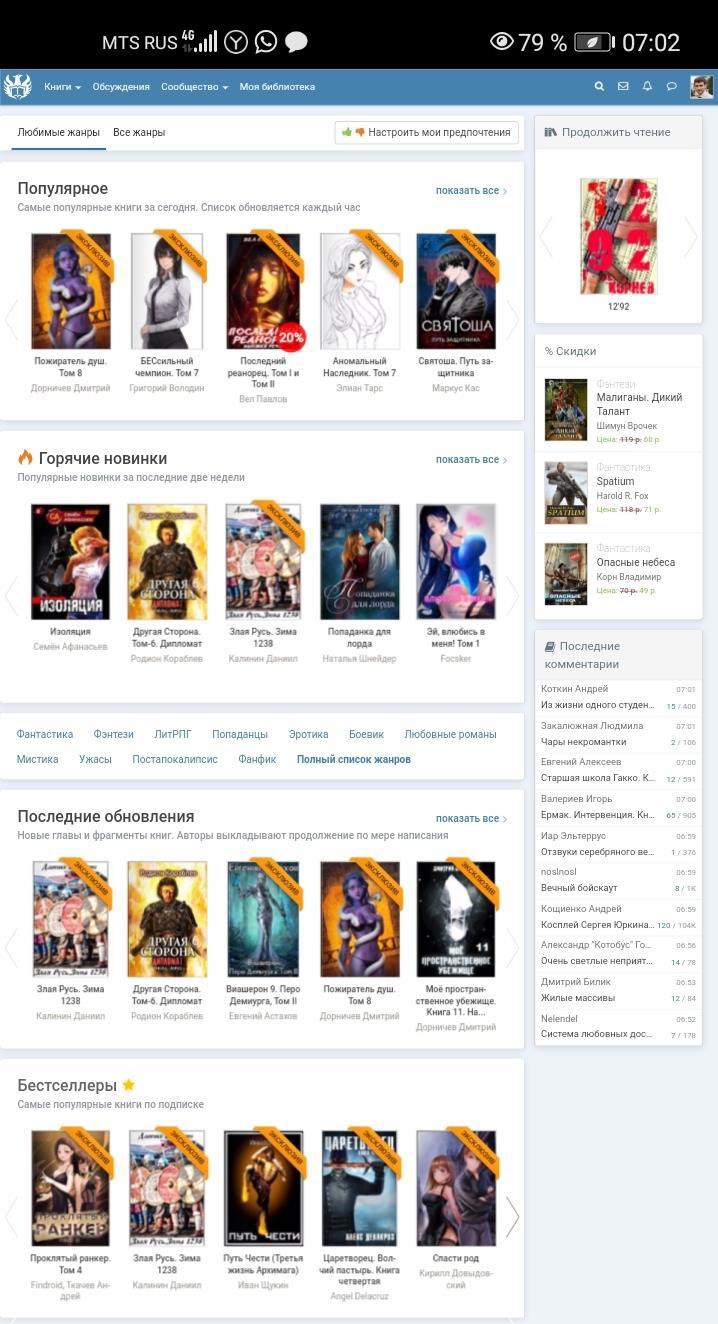Show all in Горячие новинки section
The width and height of the screenshot is (718, 1324).
471,459
